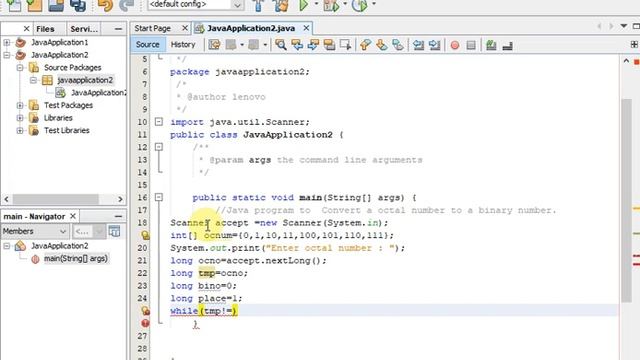Click the Find Selection magnifier icon
Screen dimensions: 640x360
point(280,45)
